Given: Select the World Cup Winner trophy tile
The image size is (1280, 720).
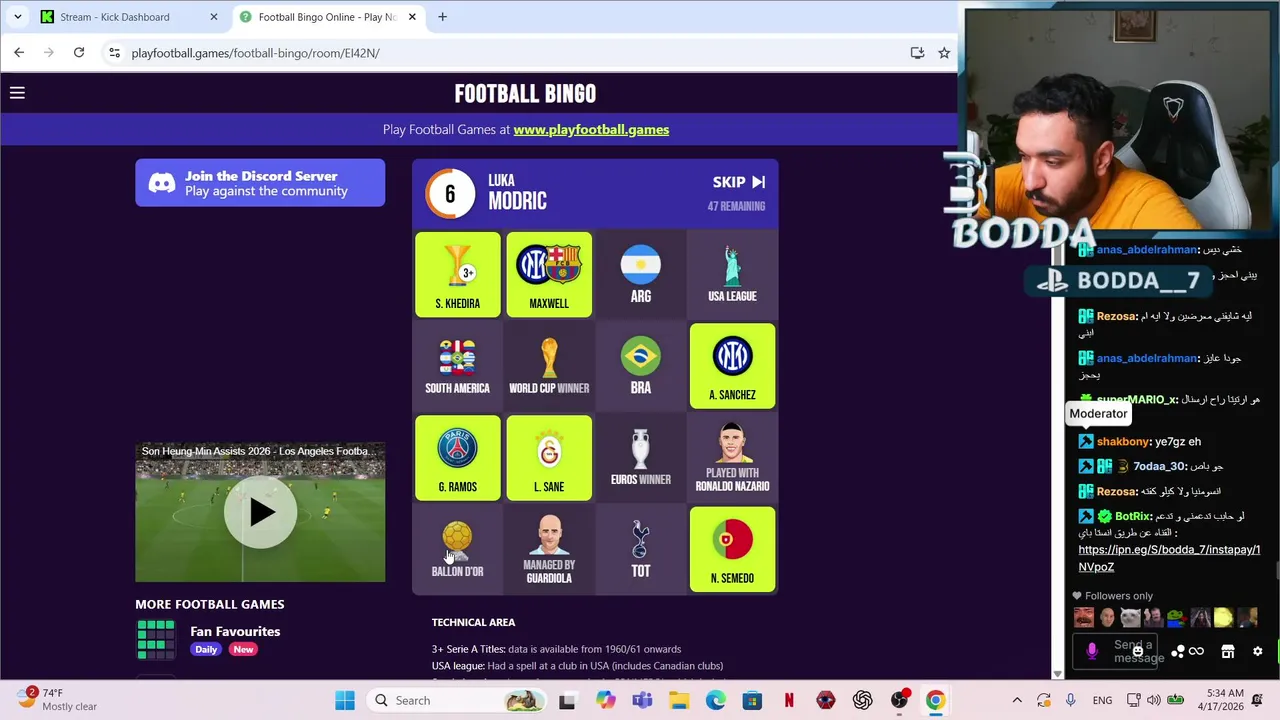Looking at the screenshot, I should point(549,366).
